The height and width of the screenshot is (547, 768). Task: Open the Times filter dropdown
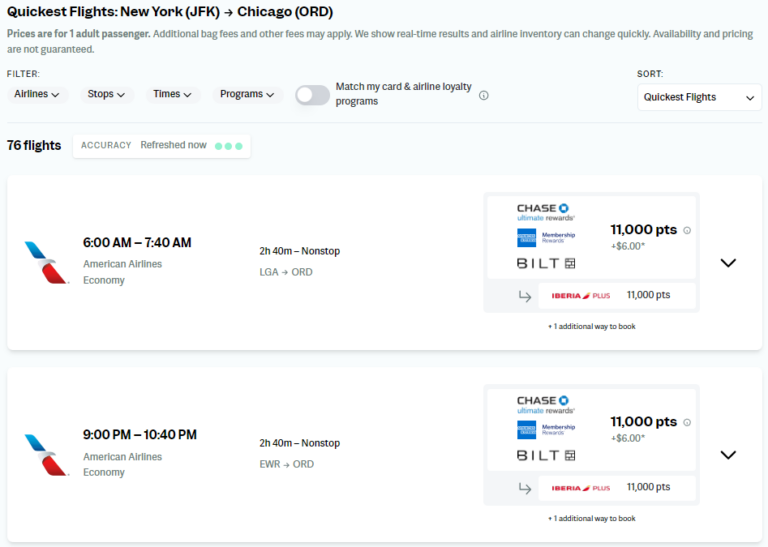pos(172,94)
